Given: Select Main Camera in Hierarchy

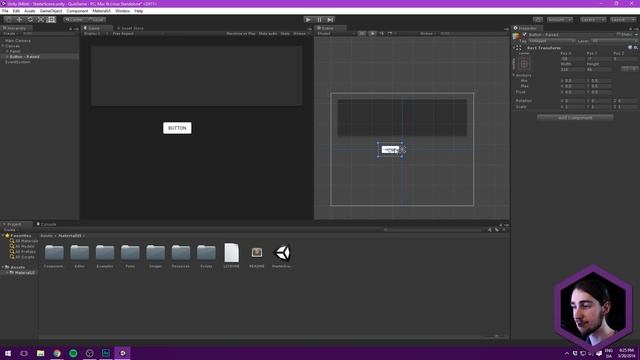Looking at the screenshot, I should [18, 41].
